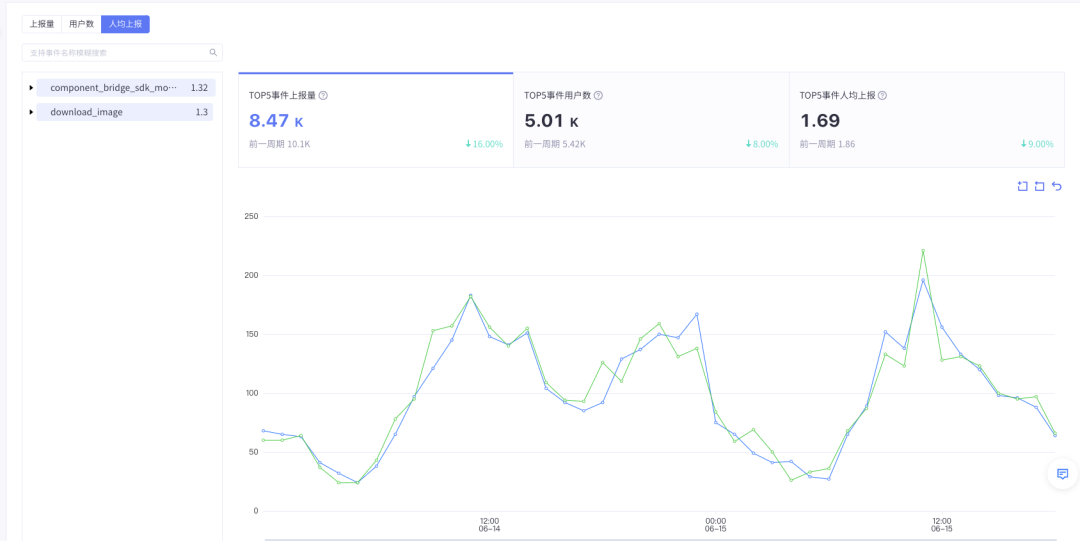Select the TOP5事件用户数 metric card

650,120
